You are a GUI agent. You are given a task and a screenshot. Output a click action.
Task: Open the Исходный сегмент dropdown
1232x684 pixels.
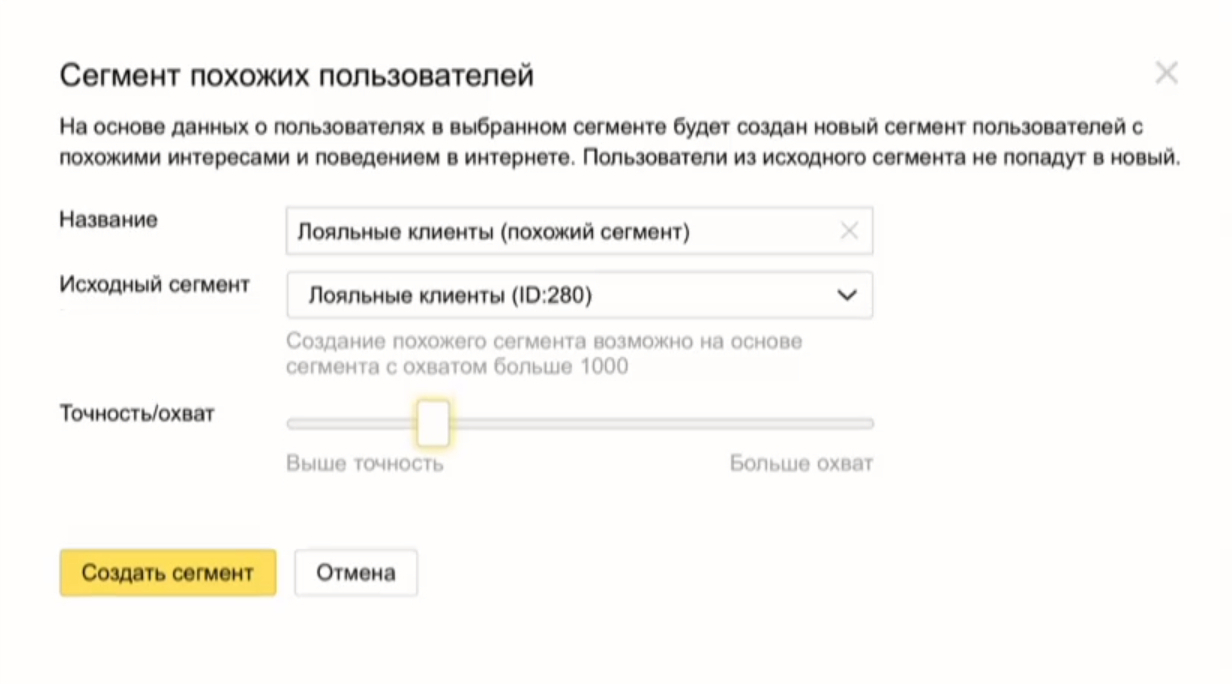click(x=579, y=295)
